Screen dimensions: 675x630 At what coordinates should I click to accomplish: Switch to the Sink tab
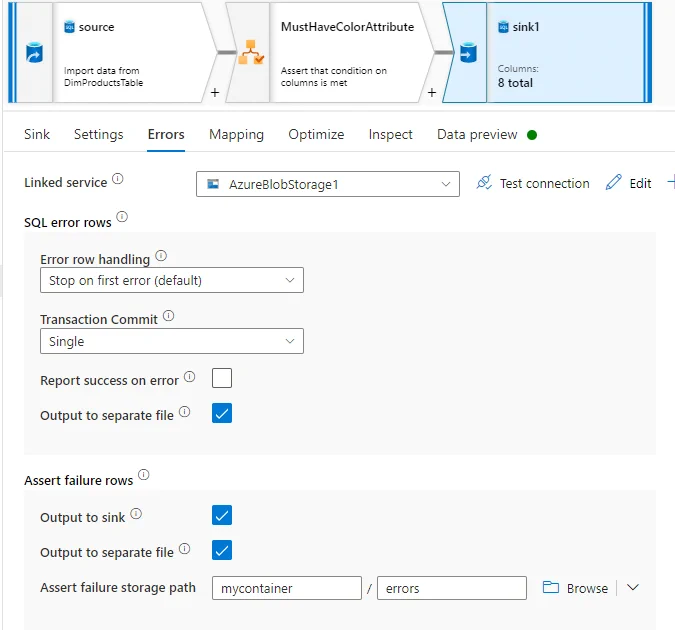(37, 134)
